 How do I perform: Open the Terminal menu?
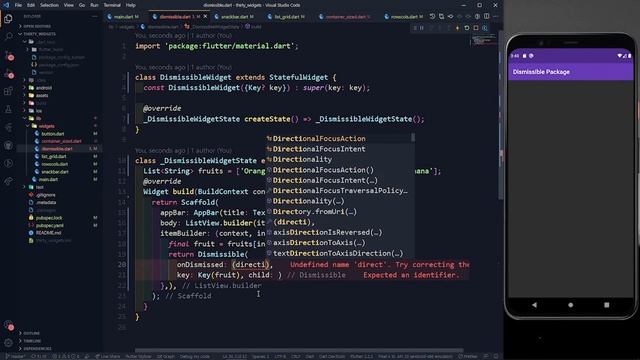[112, 5]
